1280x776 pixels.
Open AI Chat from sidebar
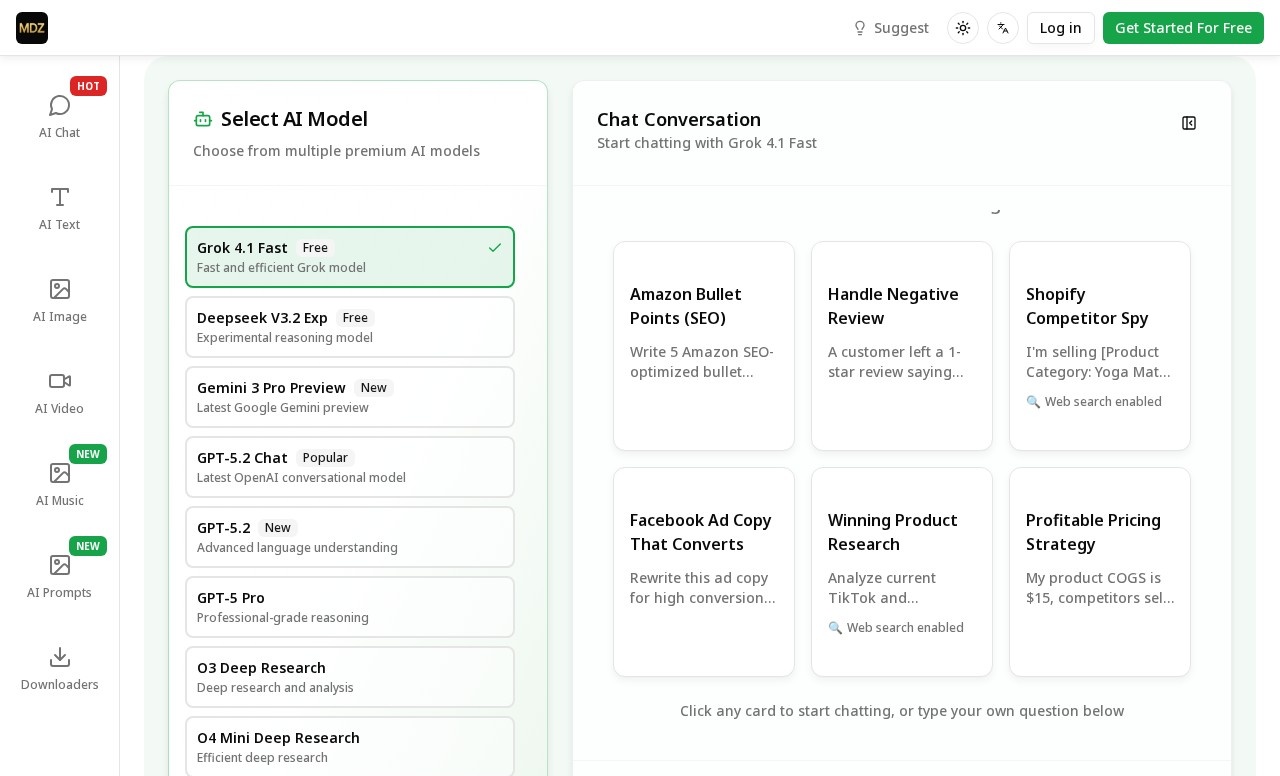(x=60, y=116)
